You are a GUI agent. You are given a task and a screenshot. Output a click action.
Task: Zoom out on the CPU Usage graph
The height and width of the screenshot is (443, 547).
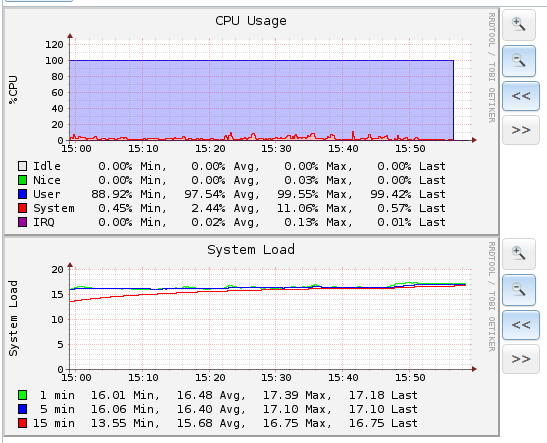[x=519, y=61]
